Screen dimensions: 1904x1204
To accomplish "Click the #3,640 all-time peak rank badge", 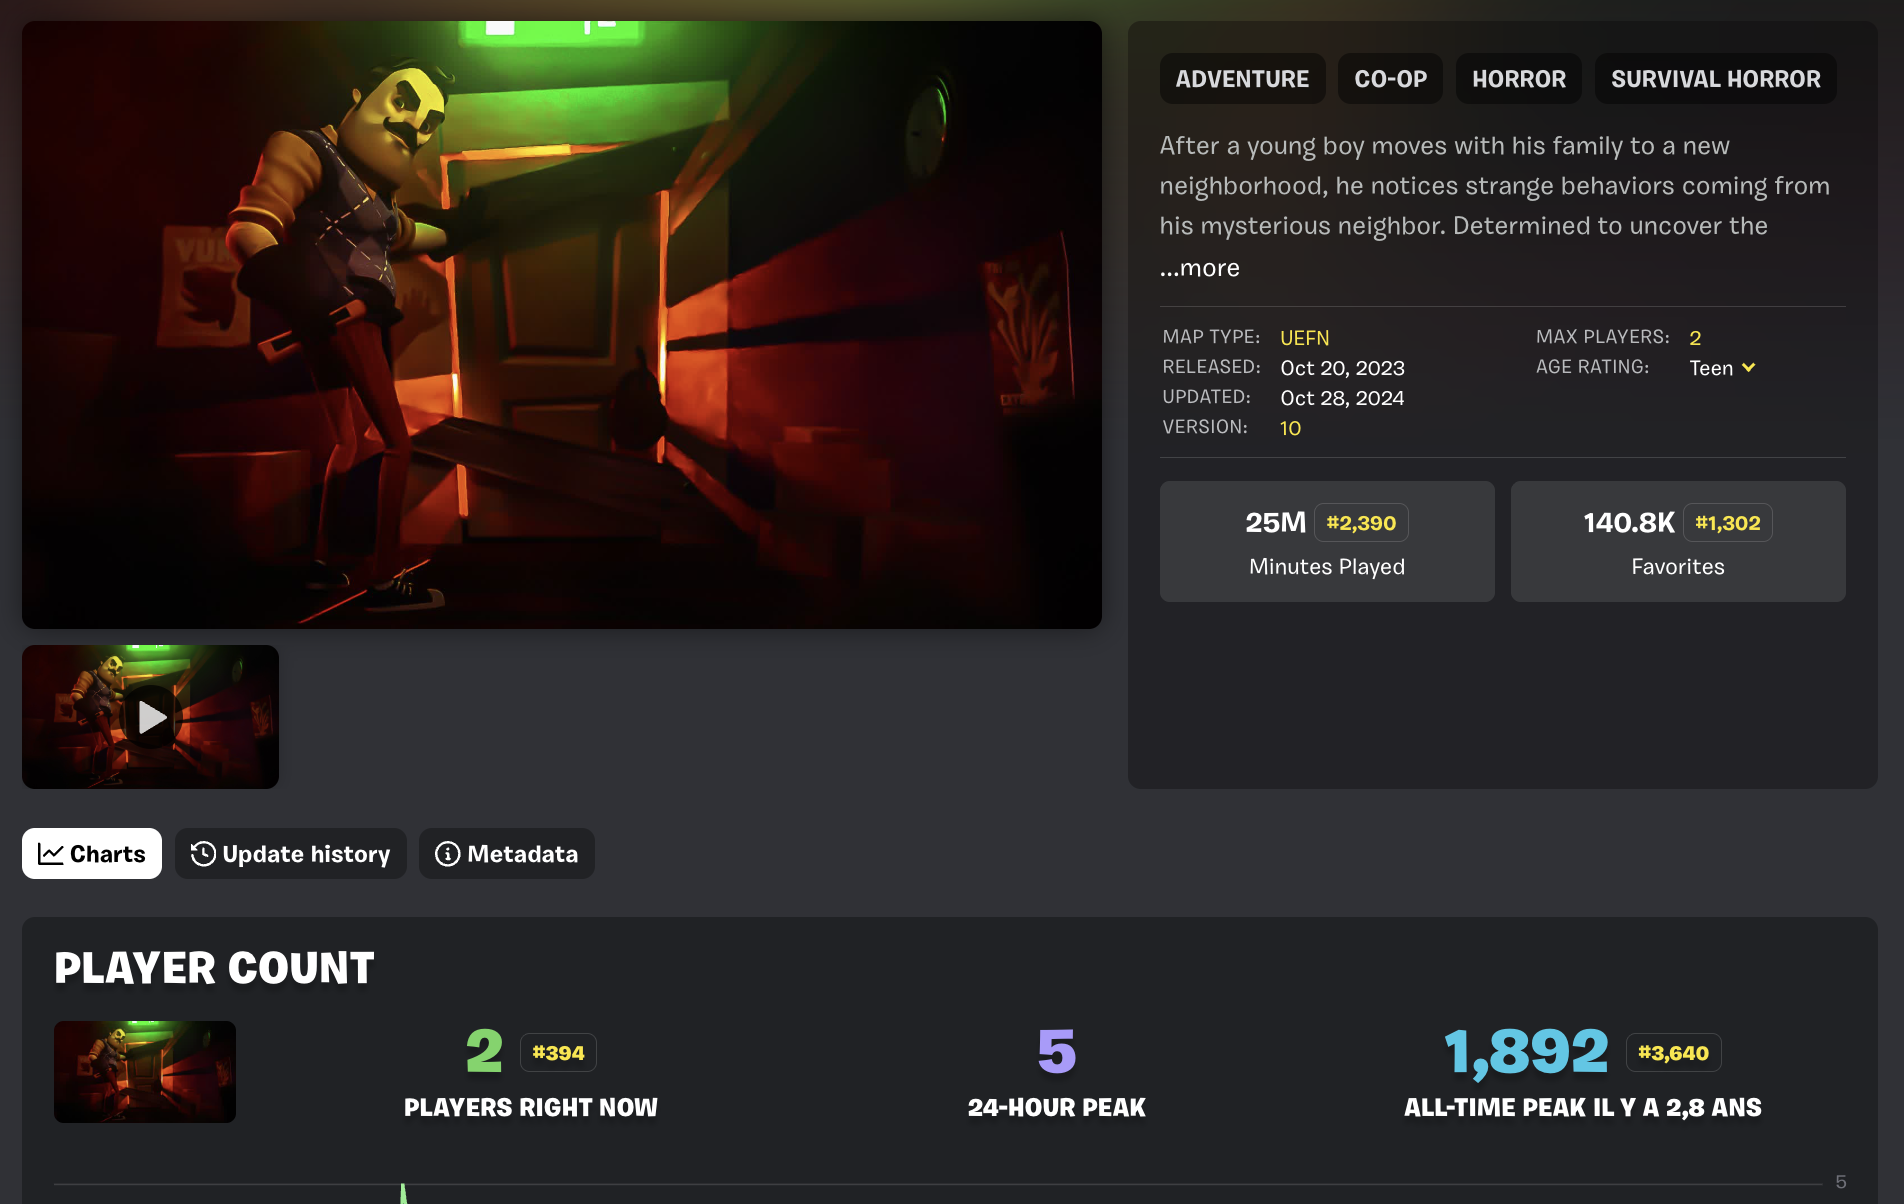I will pos(1673,1053).
